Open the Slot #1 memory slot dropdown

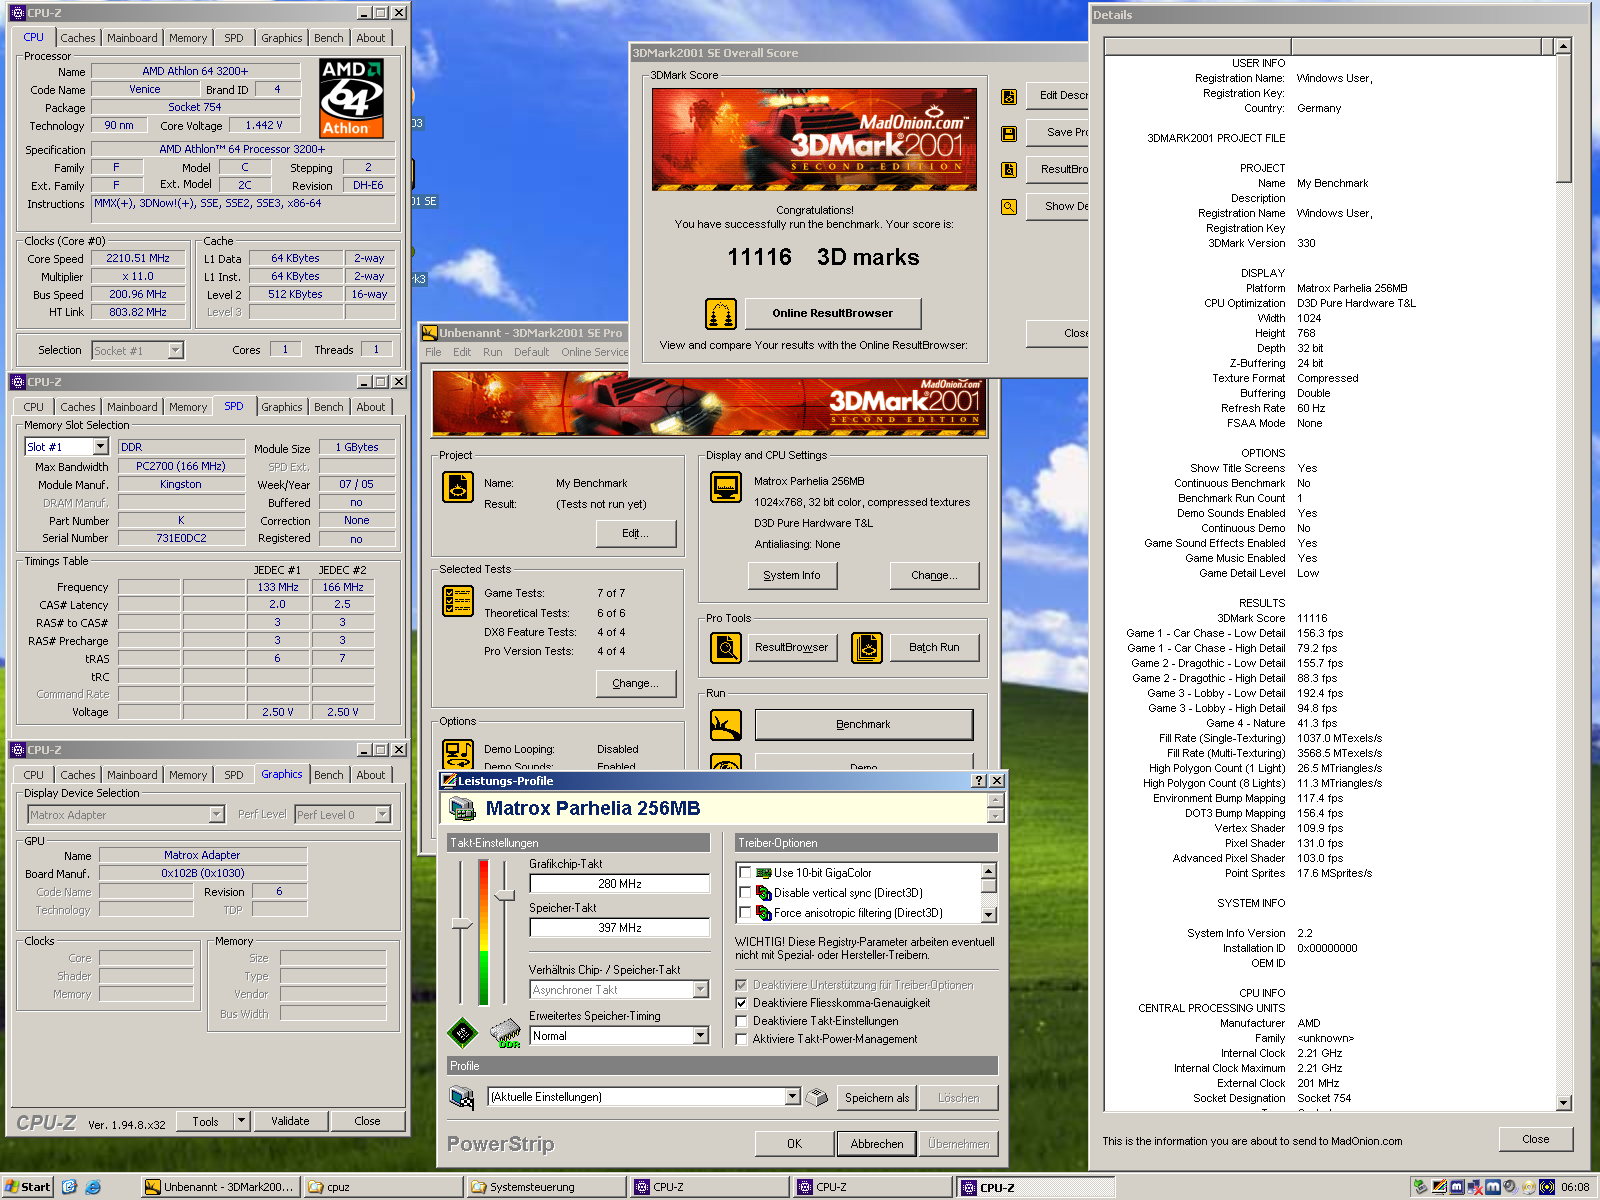point(99,447)
